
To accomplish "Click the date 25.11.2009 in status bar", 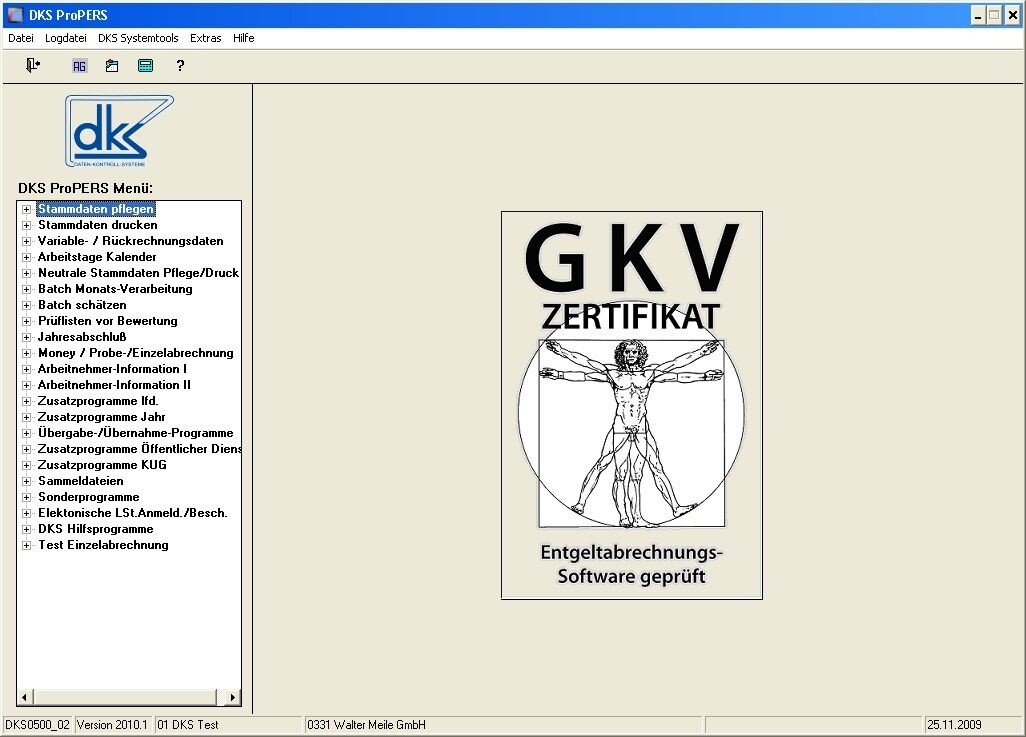I will 954,725.
